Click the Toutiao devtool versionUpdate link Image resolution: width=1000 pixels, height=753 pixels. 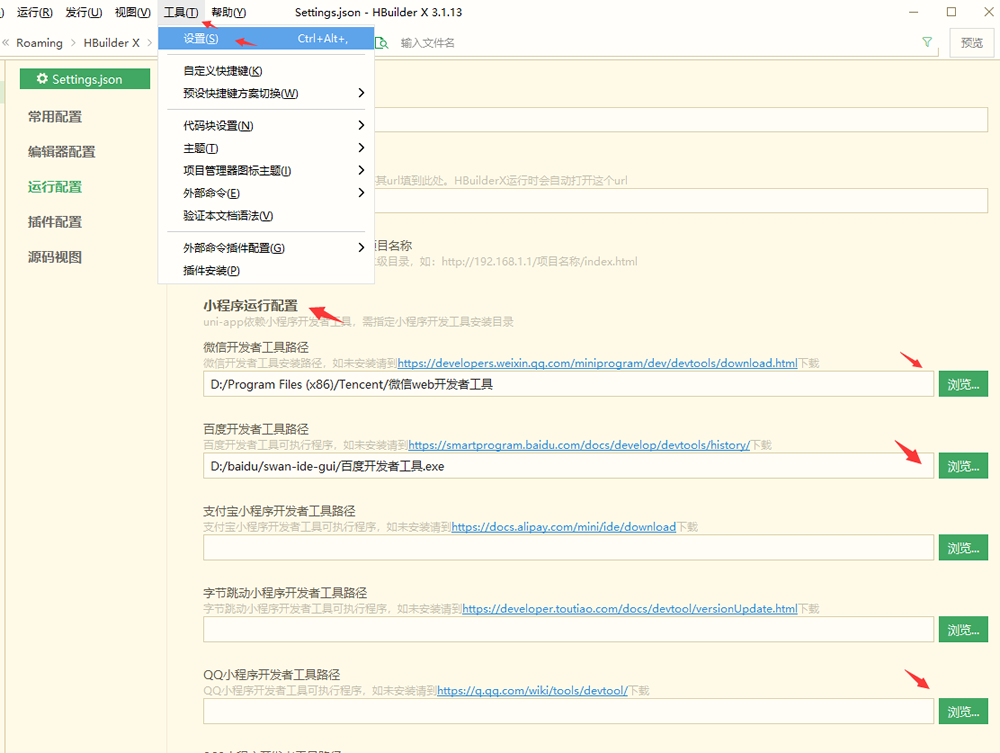[629, 608]
